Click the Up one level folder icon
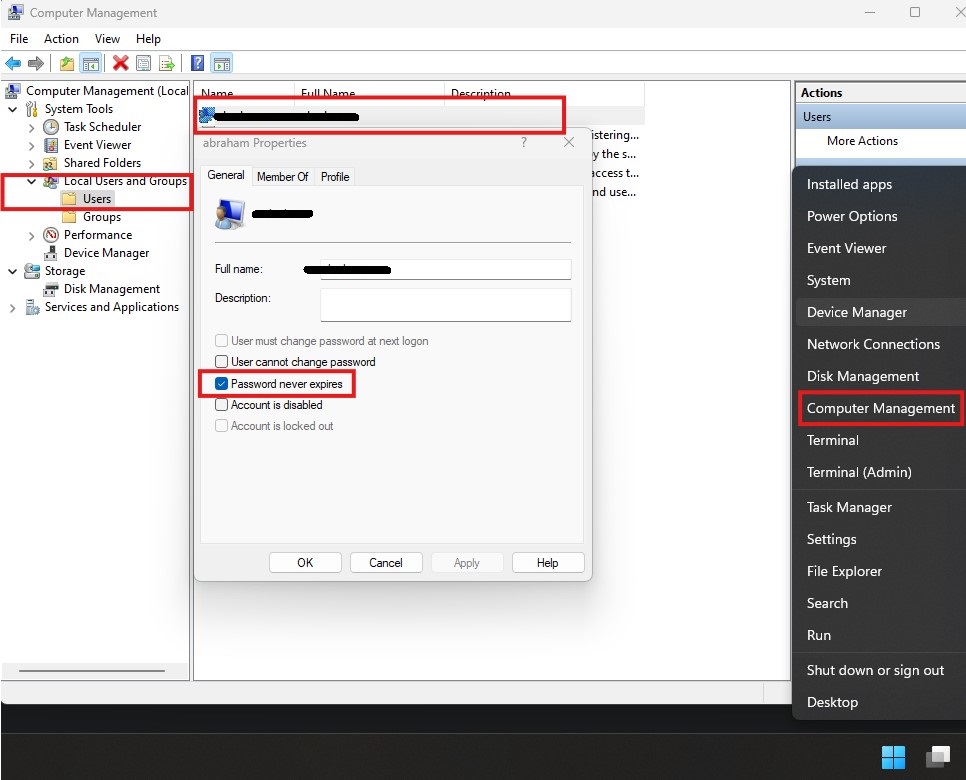This screenshot has width=966, height=780. coord(67,63)
